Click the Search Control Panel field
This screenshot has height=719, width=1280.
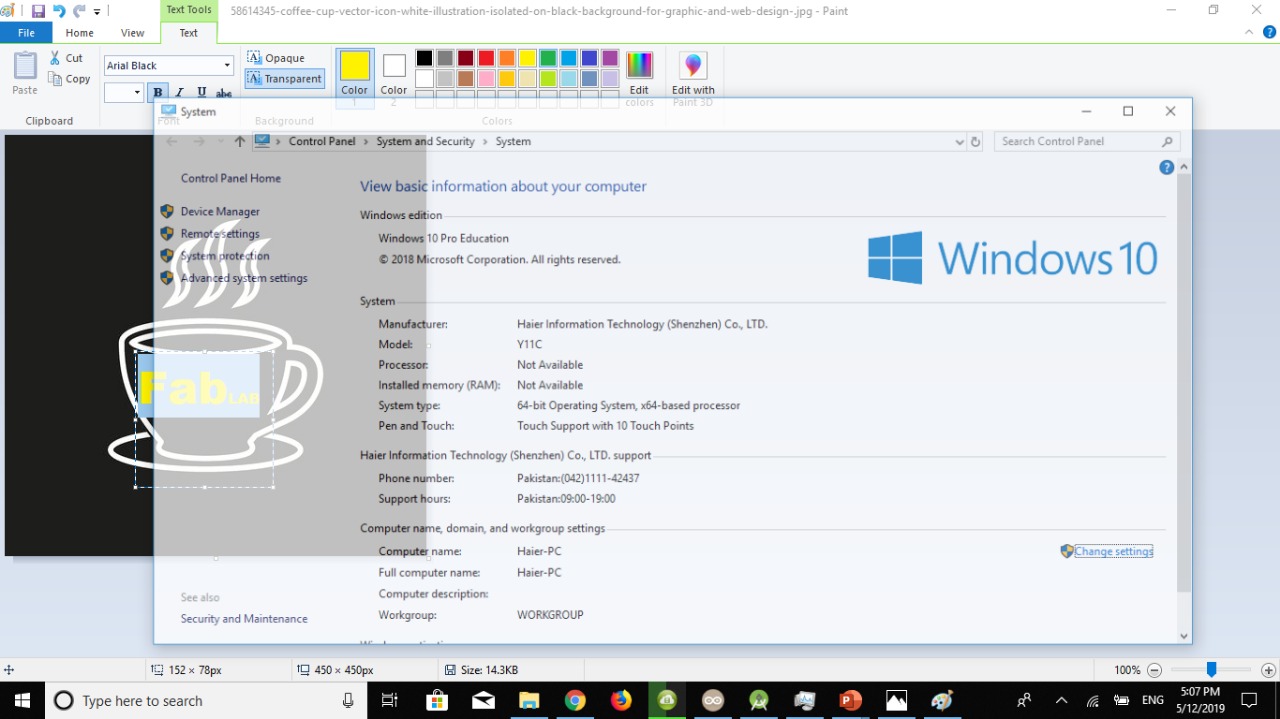(x=1088, y=141)
